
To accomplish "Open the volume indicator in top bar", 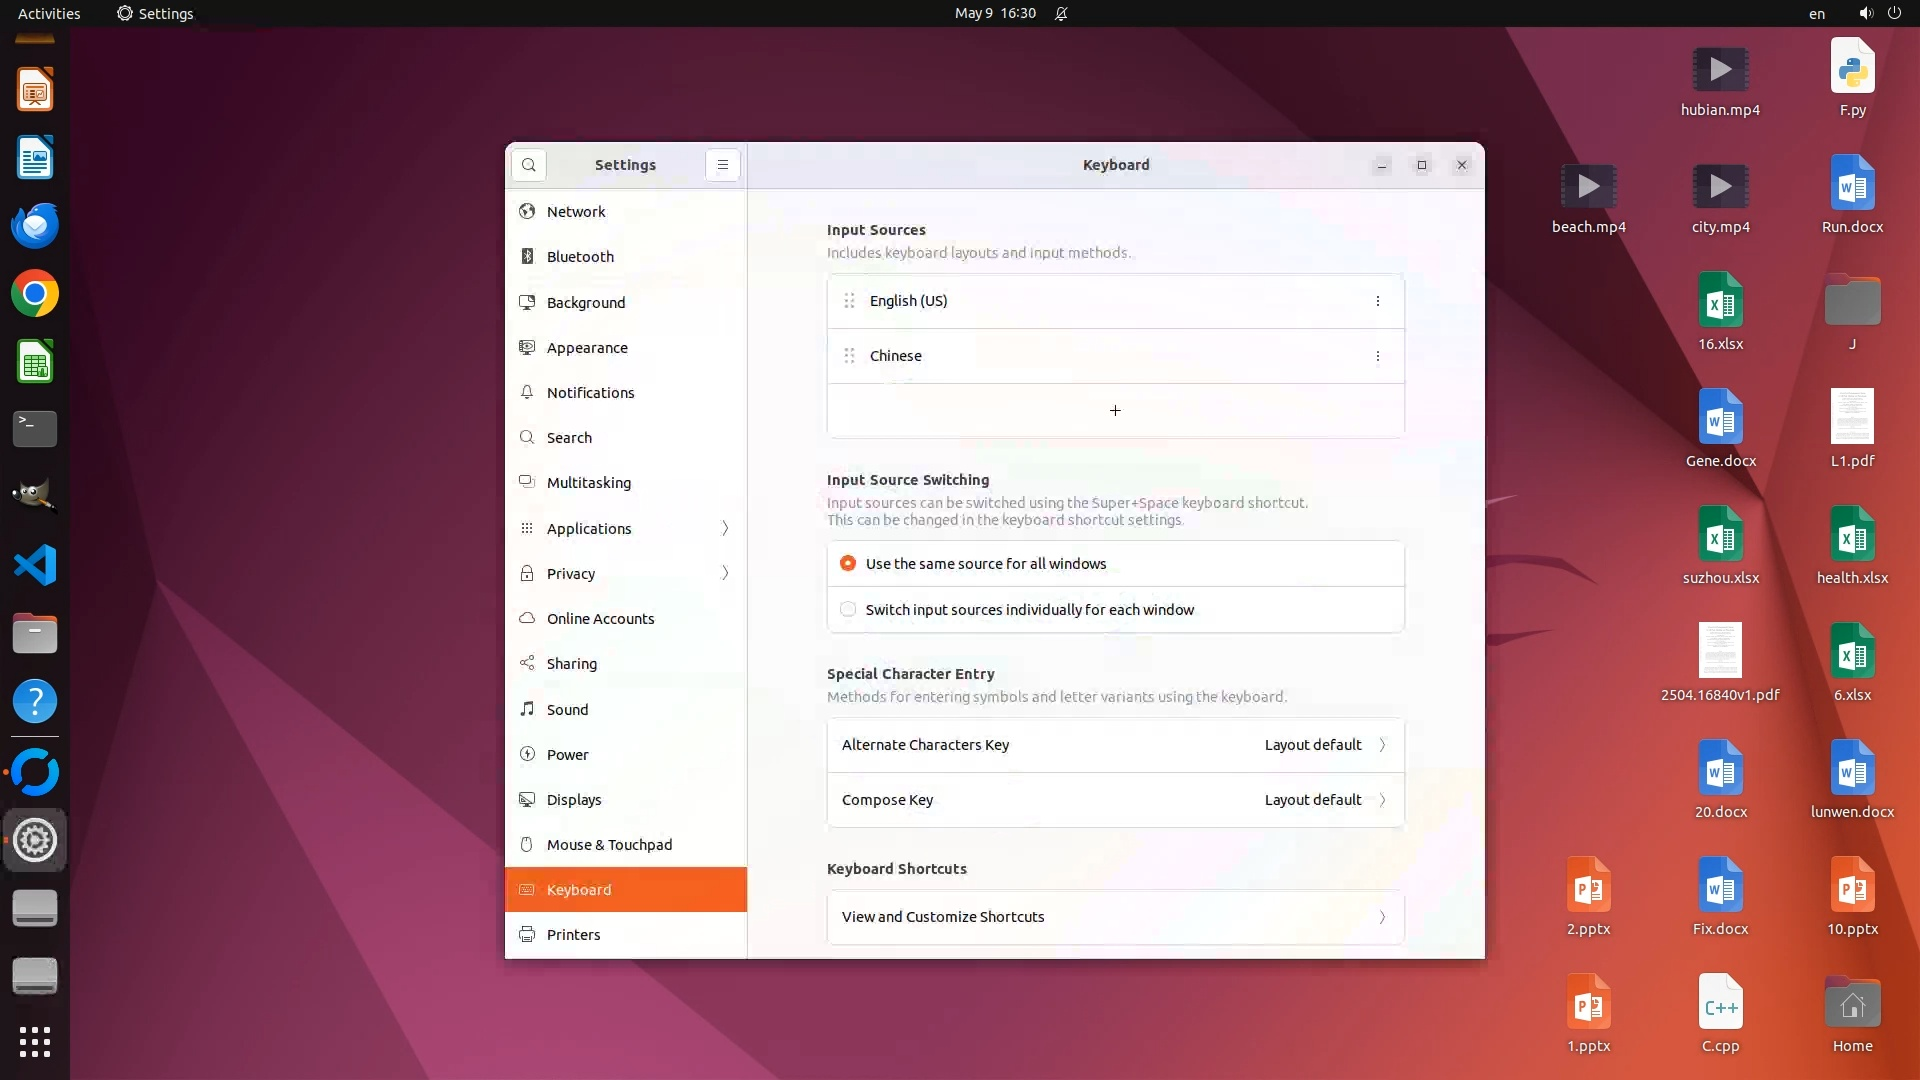I will [1865, 13].
